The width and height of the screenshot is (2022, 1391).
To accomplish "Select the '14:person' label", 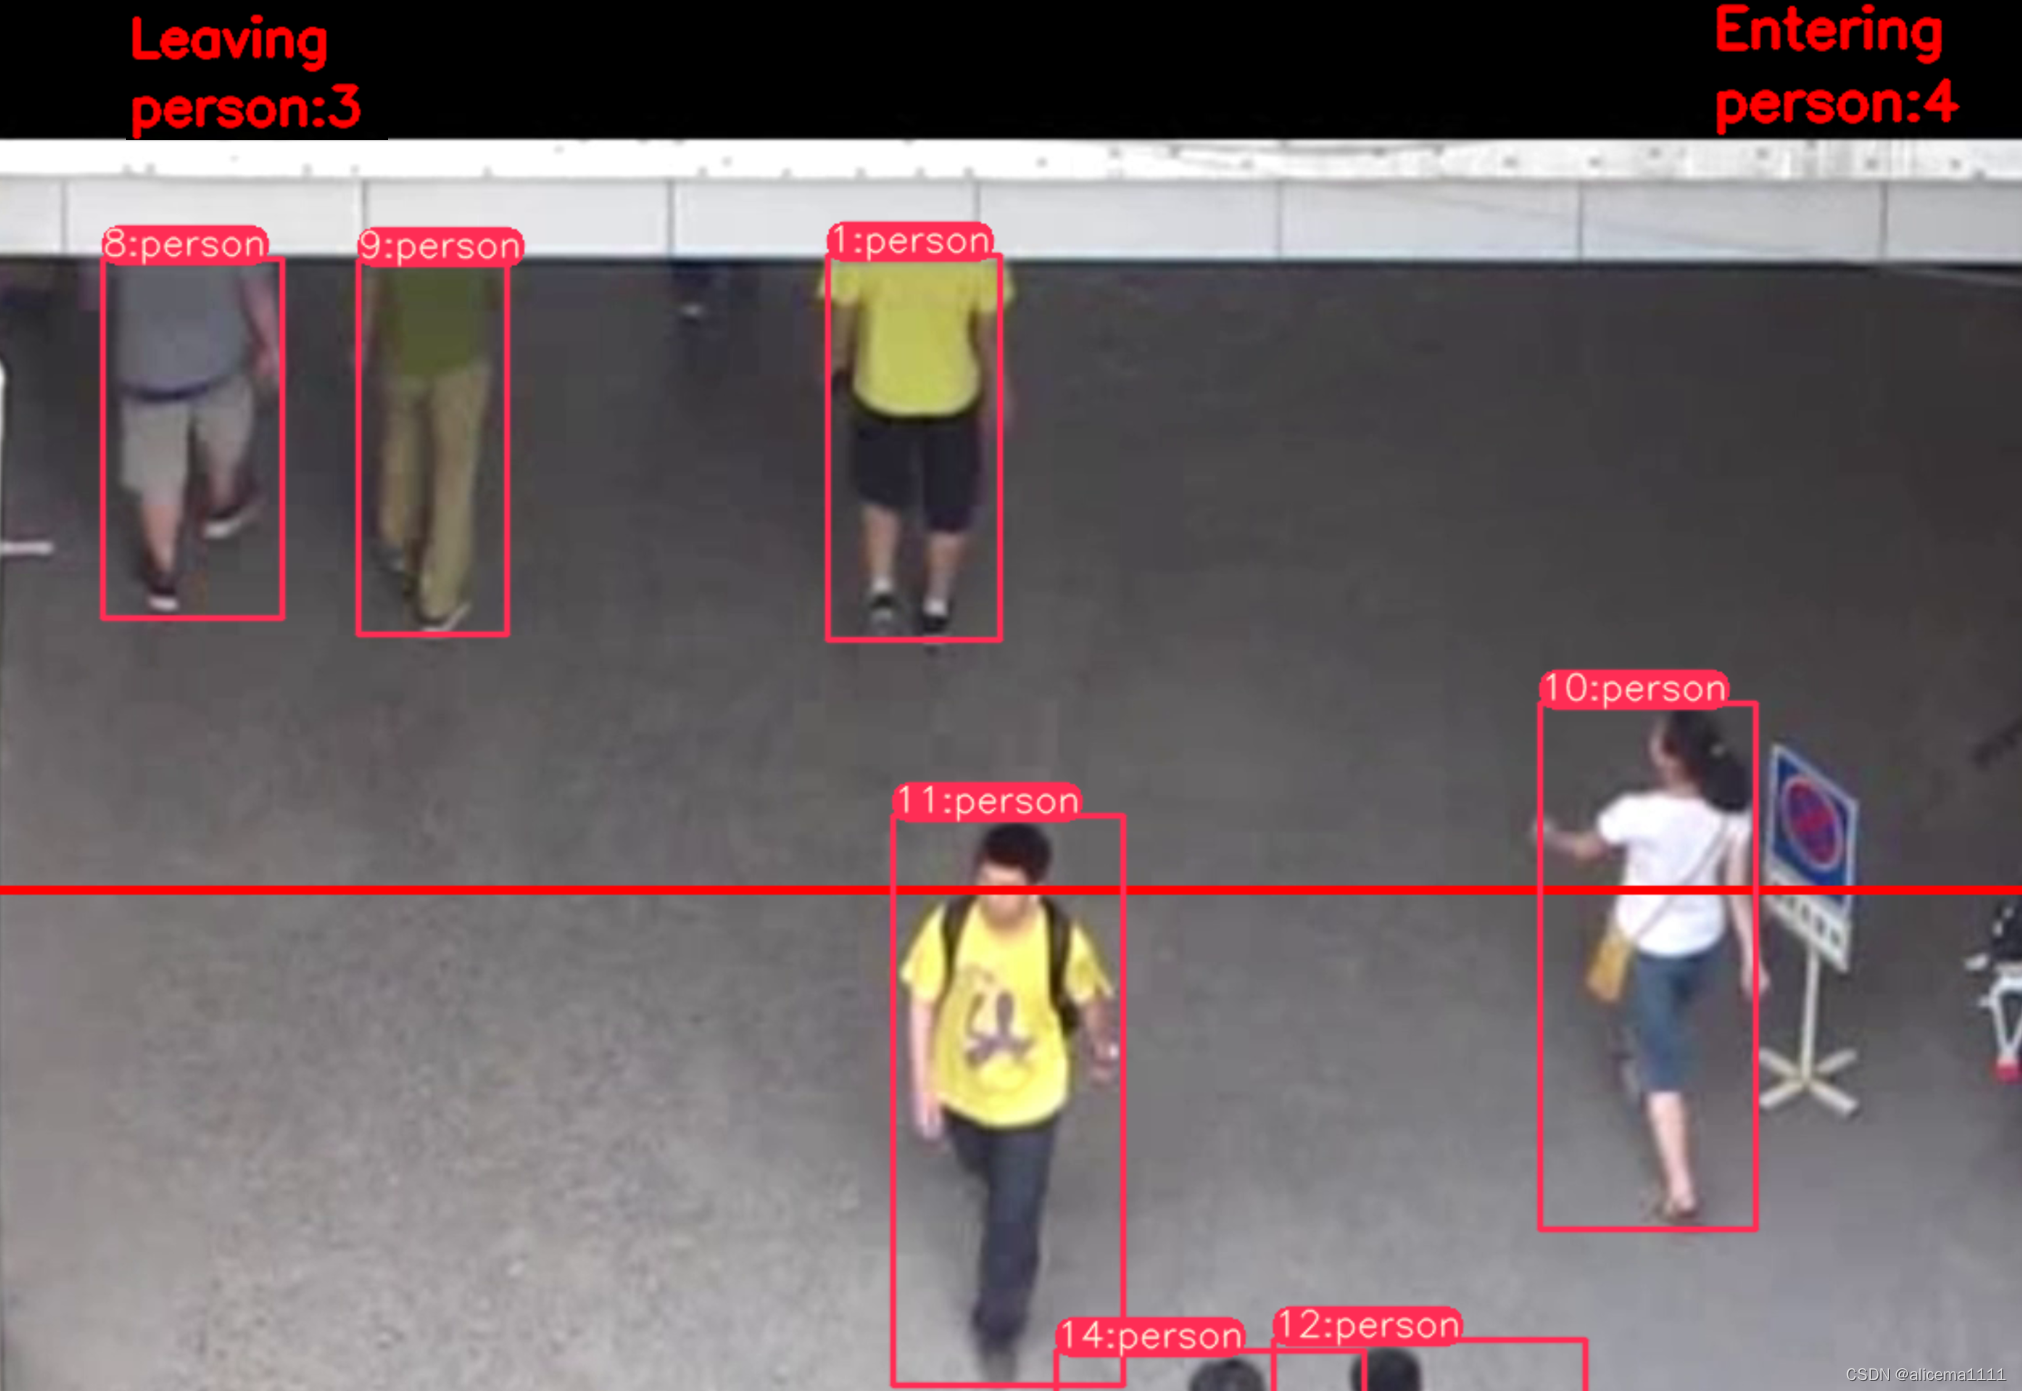I will click(1150, 1336).
